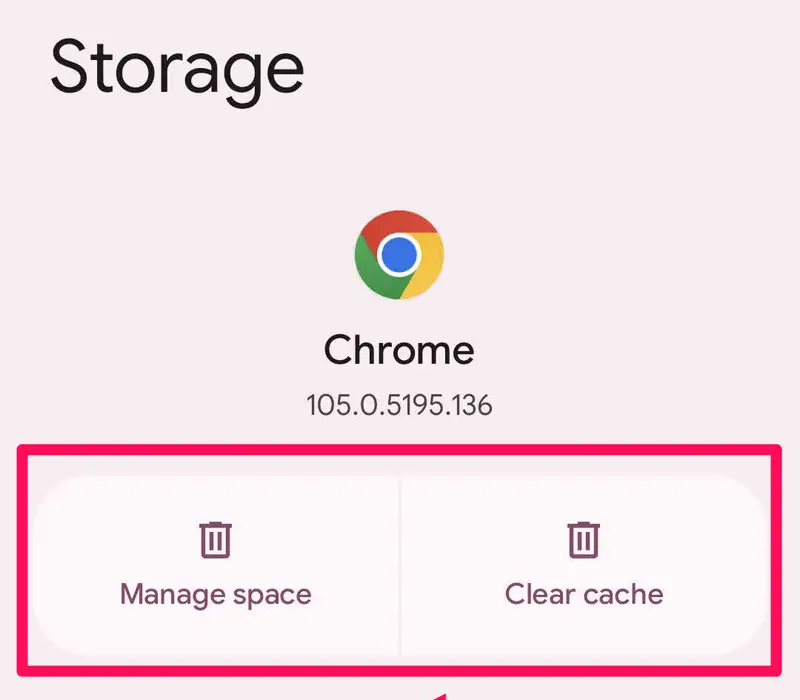The height and width of the screenshot is (700, 800).
Task: Click the letter "S" in the Storage title
Action: tap(73, 68)
